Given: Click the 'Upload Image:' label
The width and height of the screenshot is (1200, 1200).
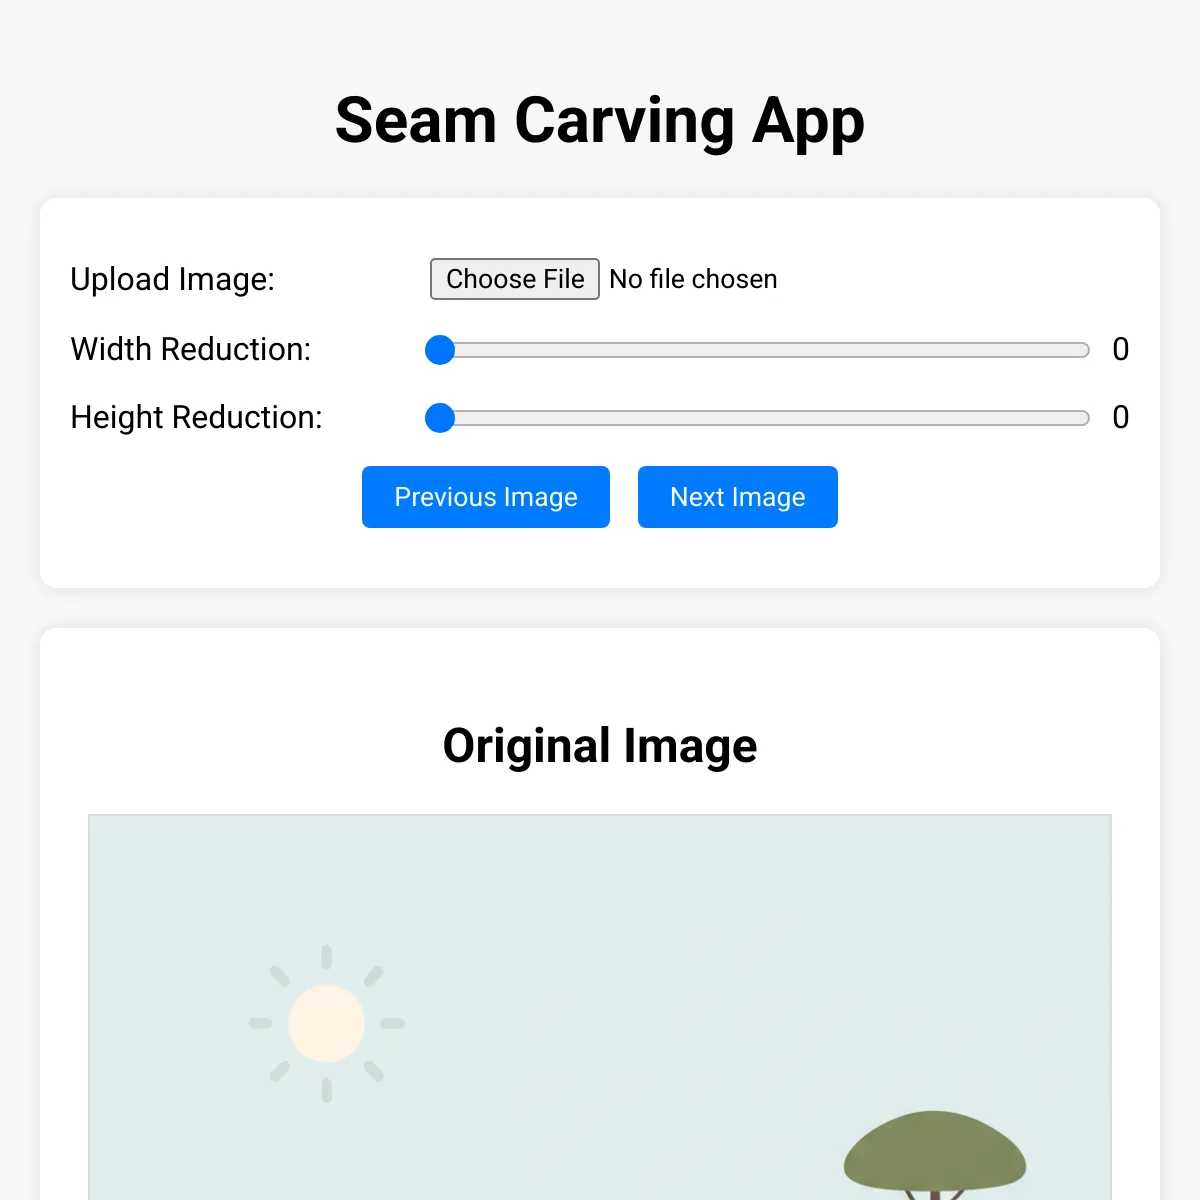Looking at the screenshot, I should coord(172,279).
